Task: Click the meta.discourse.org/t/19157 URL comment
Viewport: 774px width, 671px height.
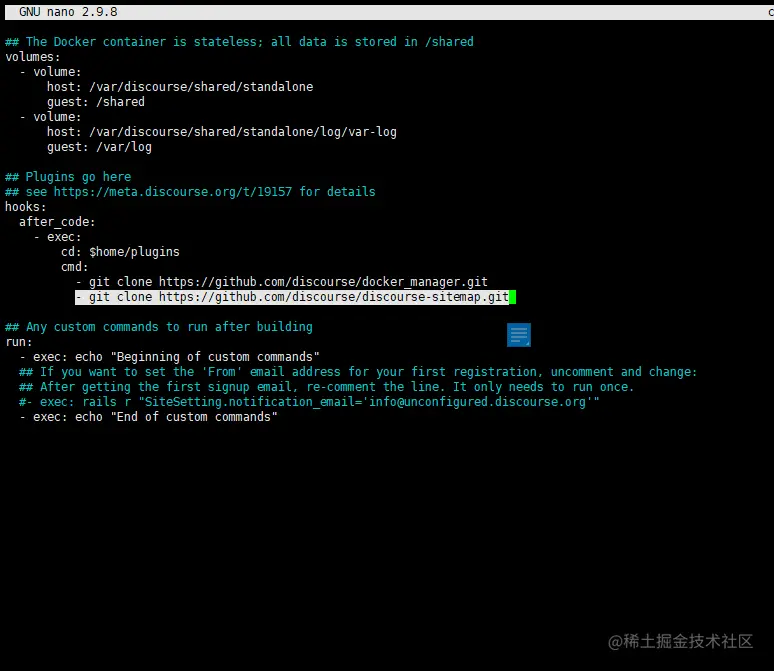Action: point(190,192)
